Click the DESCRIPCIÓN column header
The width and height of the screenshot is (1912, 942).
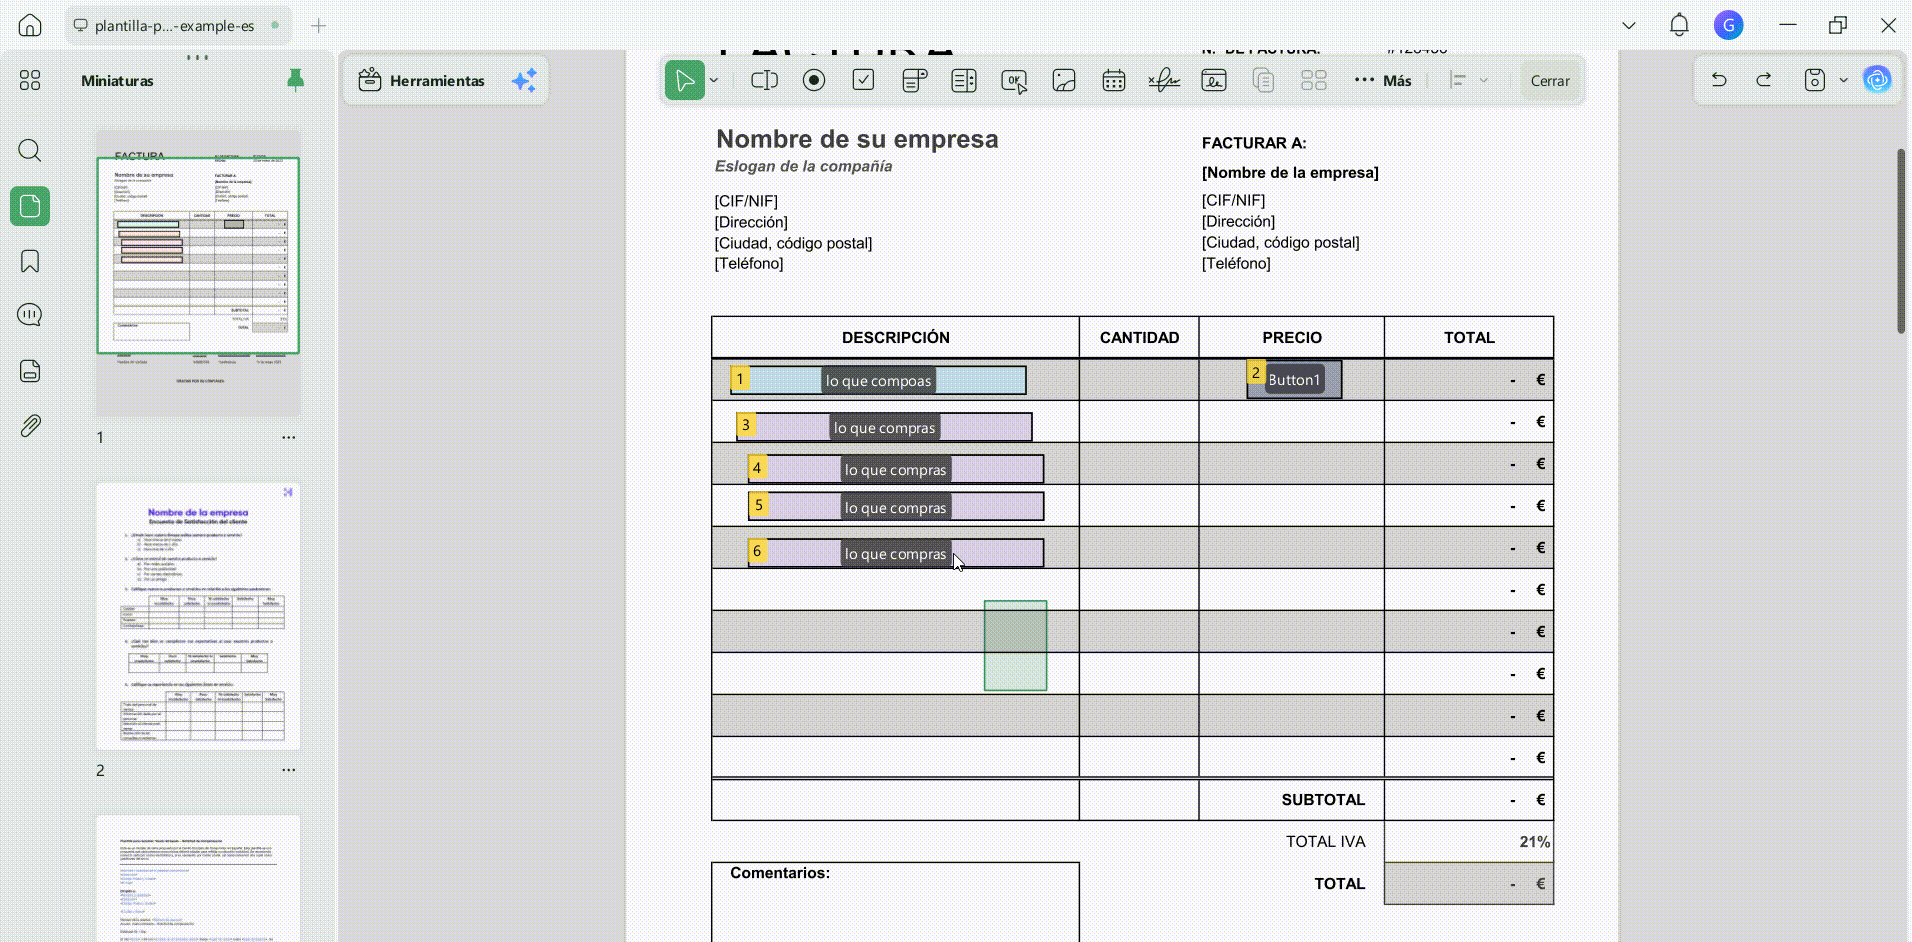[x=896, y=338]
